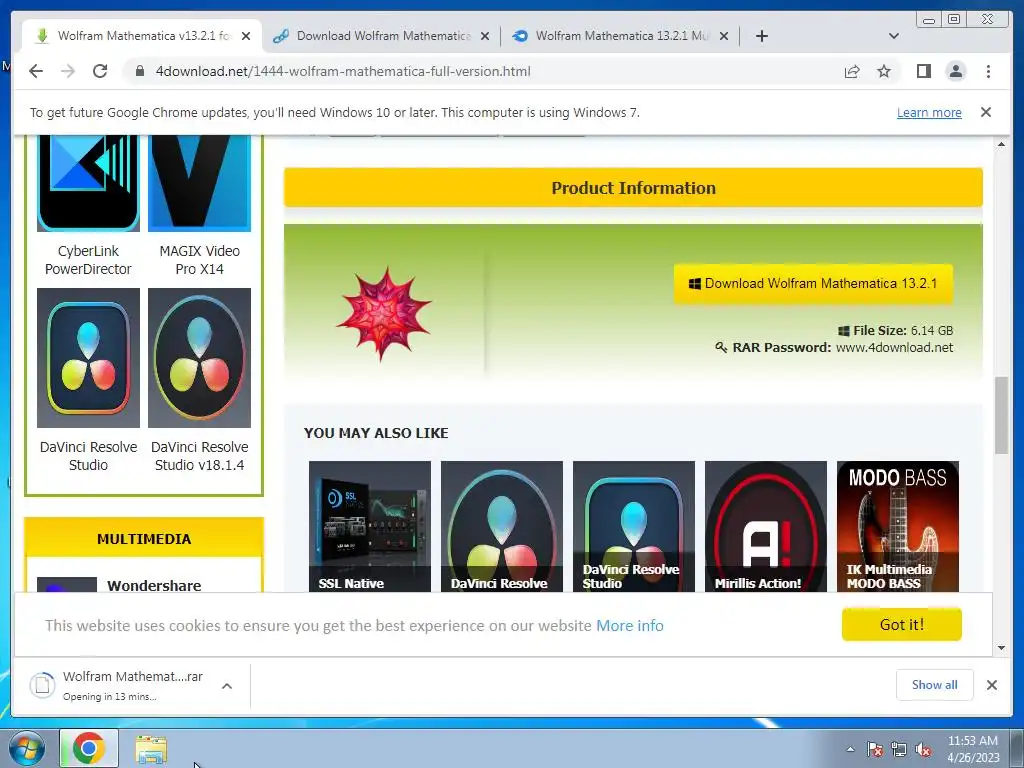Screen dimensions: 1024x768
Task: Open Mirillis Action! thumbnail
Action: [765, 526]
